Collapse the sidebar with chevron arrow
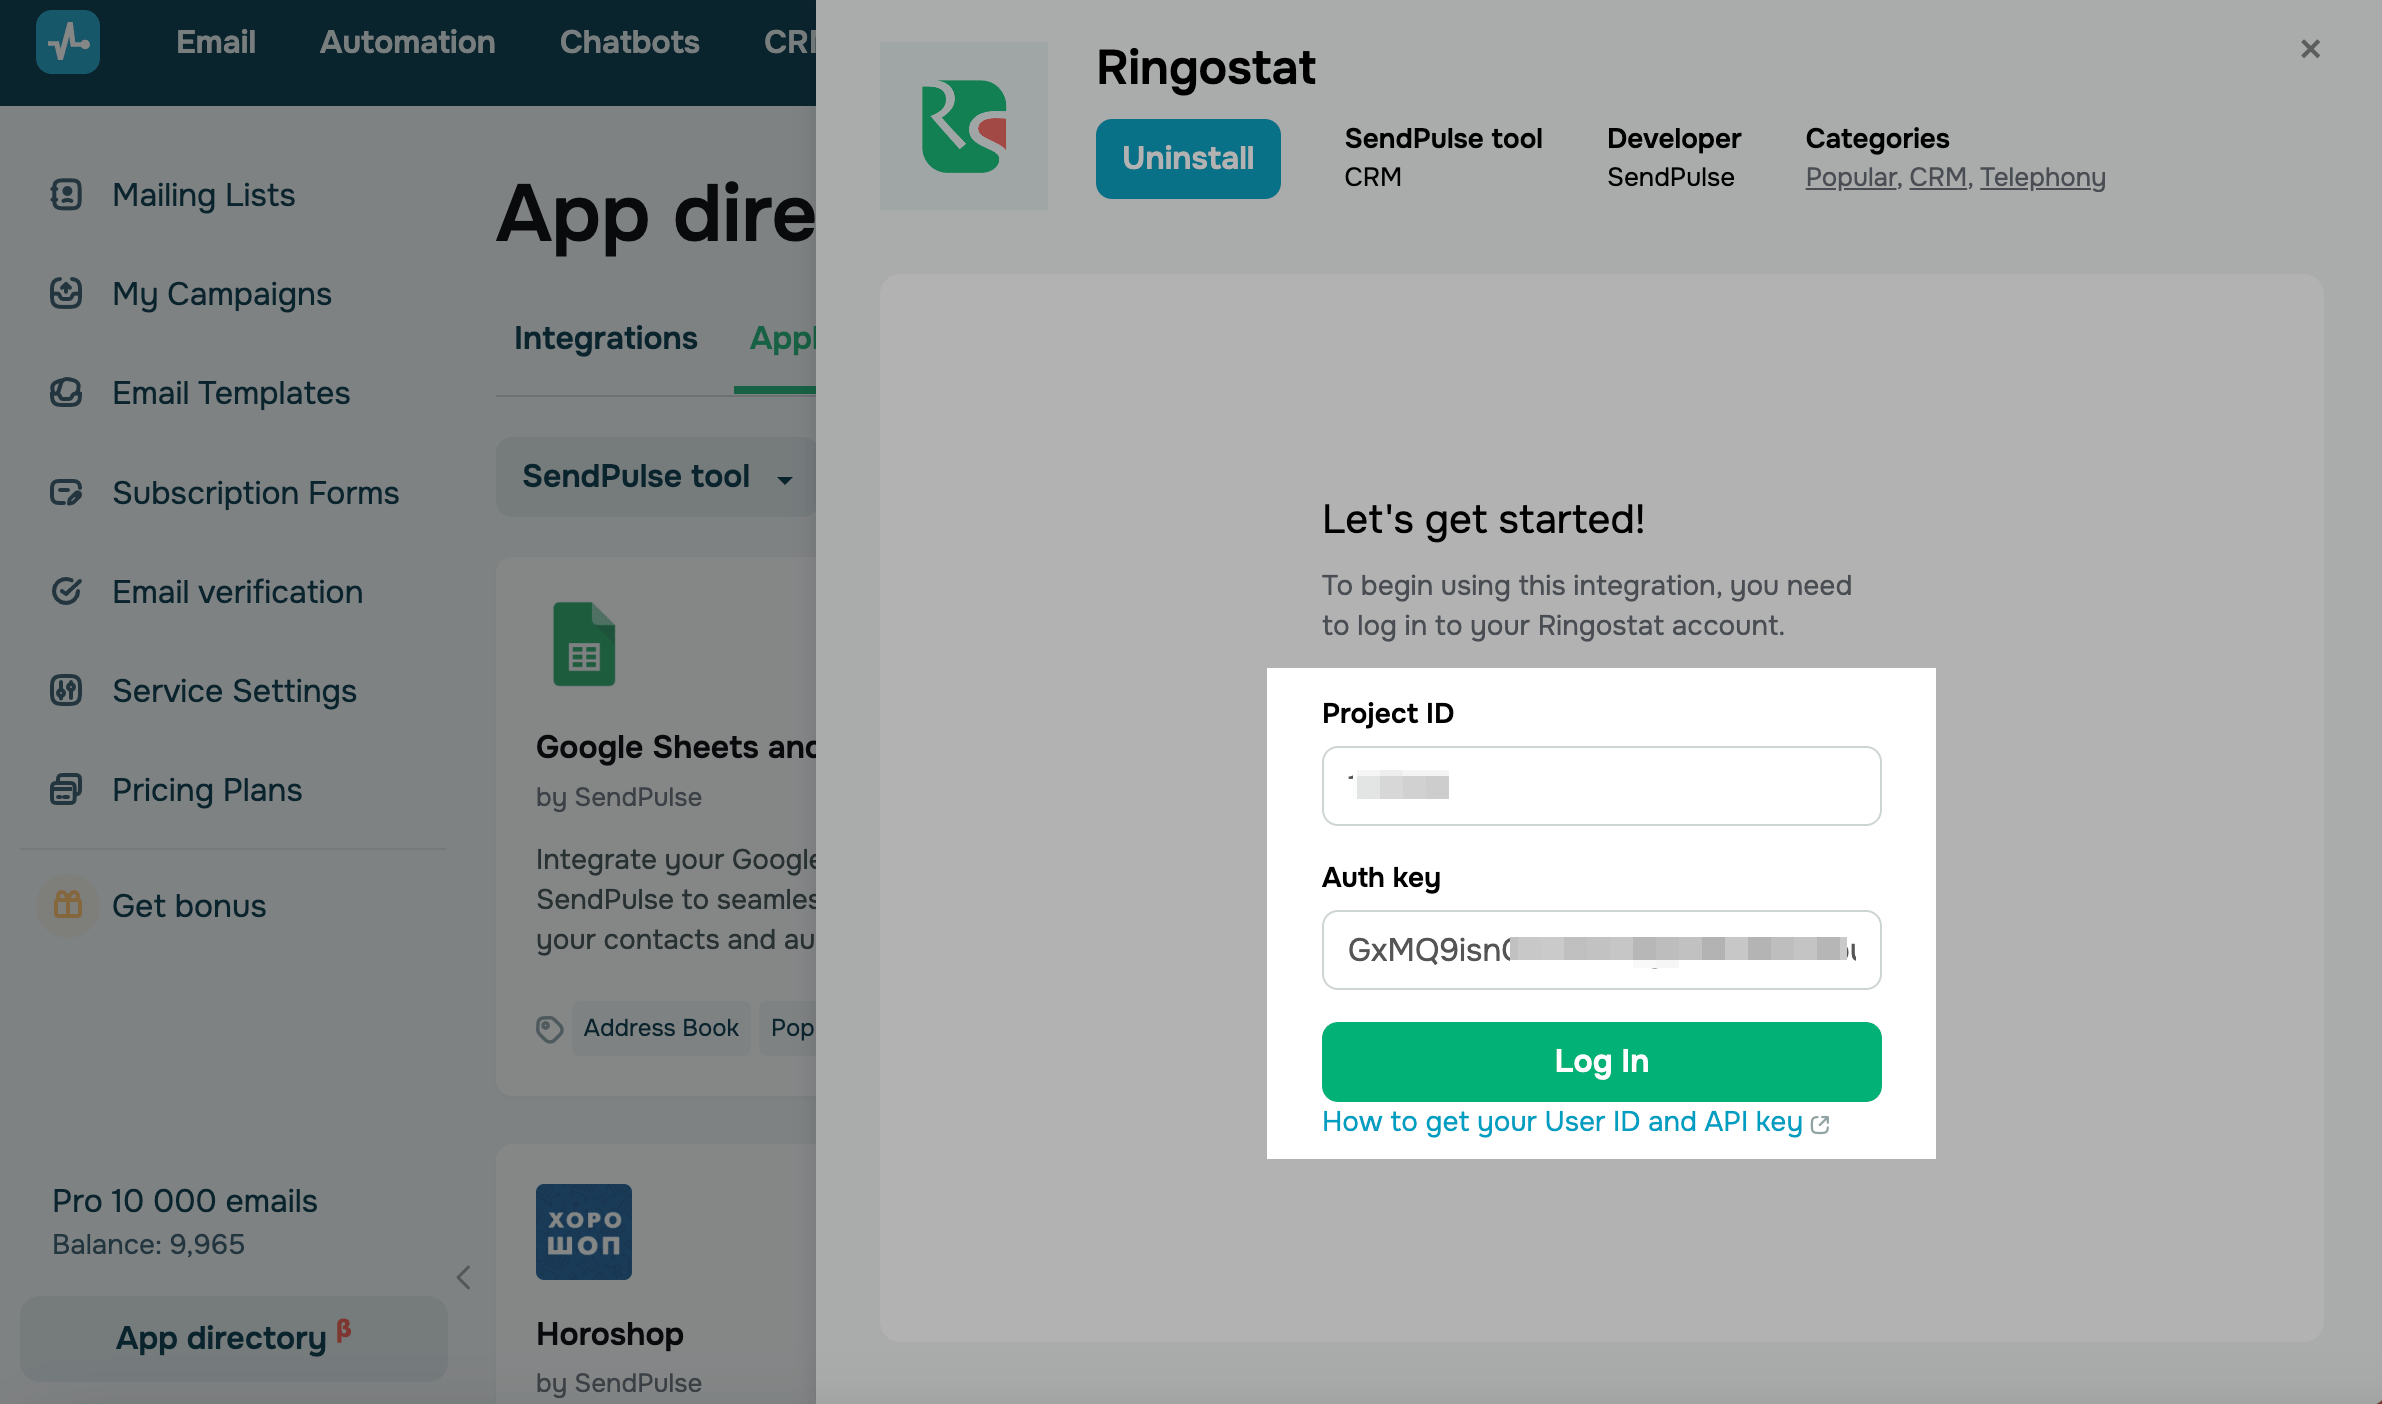The image size is (2382, 1404). (463, 1277)
